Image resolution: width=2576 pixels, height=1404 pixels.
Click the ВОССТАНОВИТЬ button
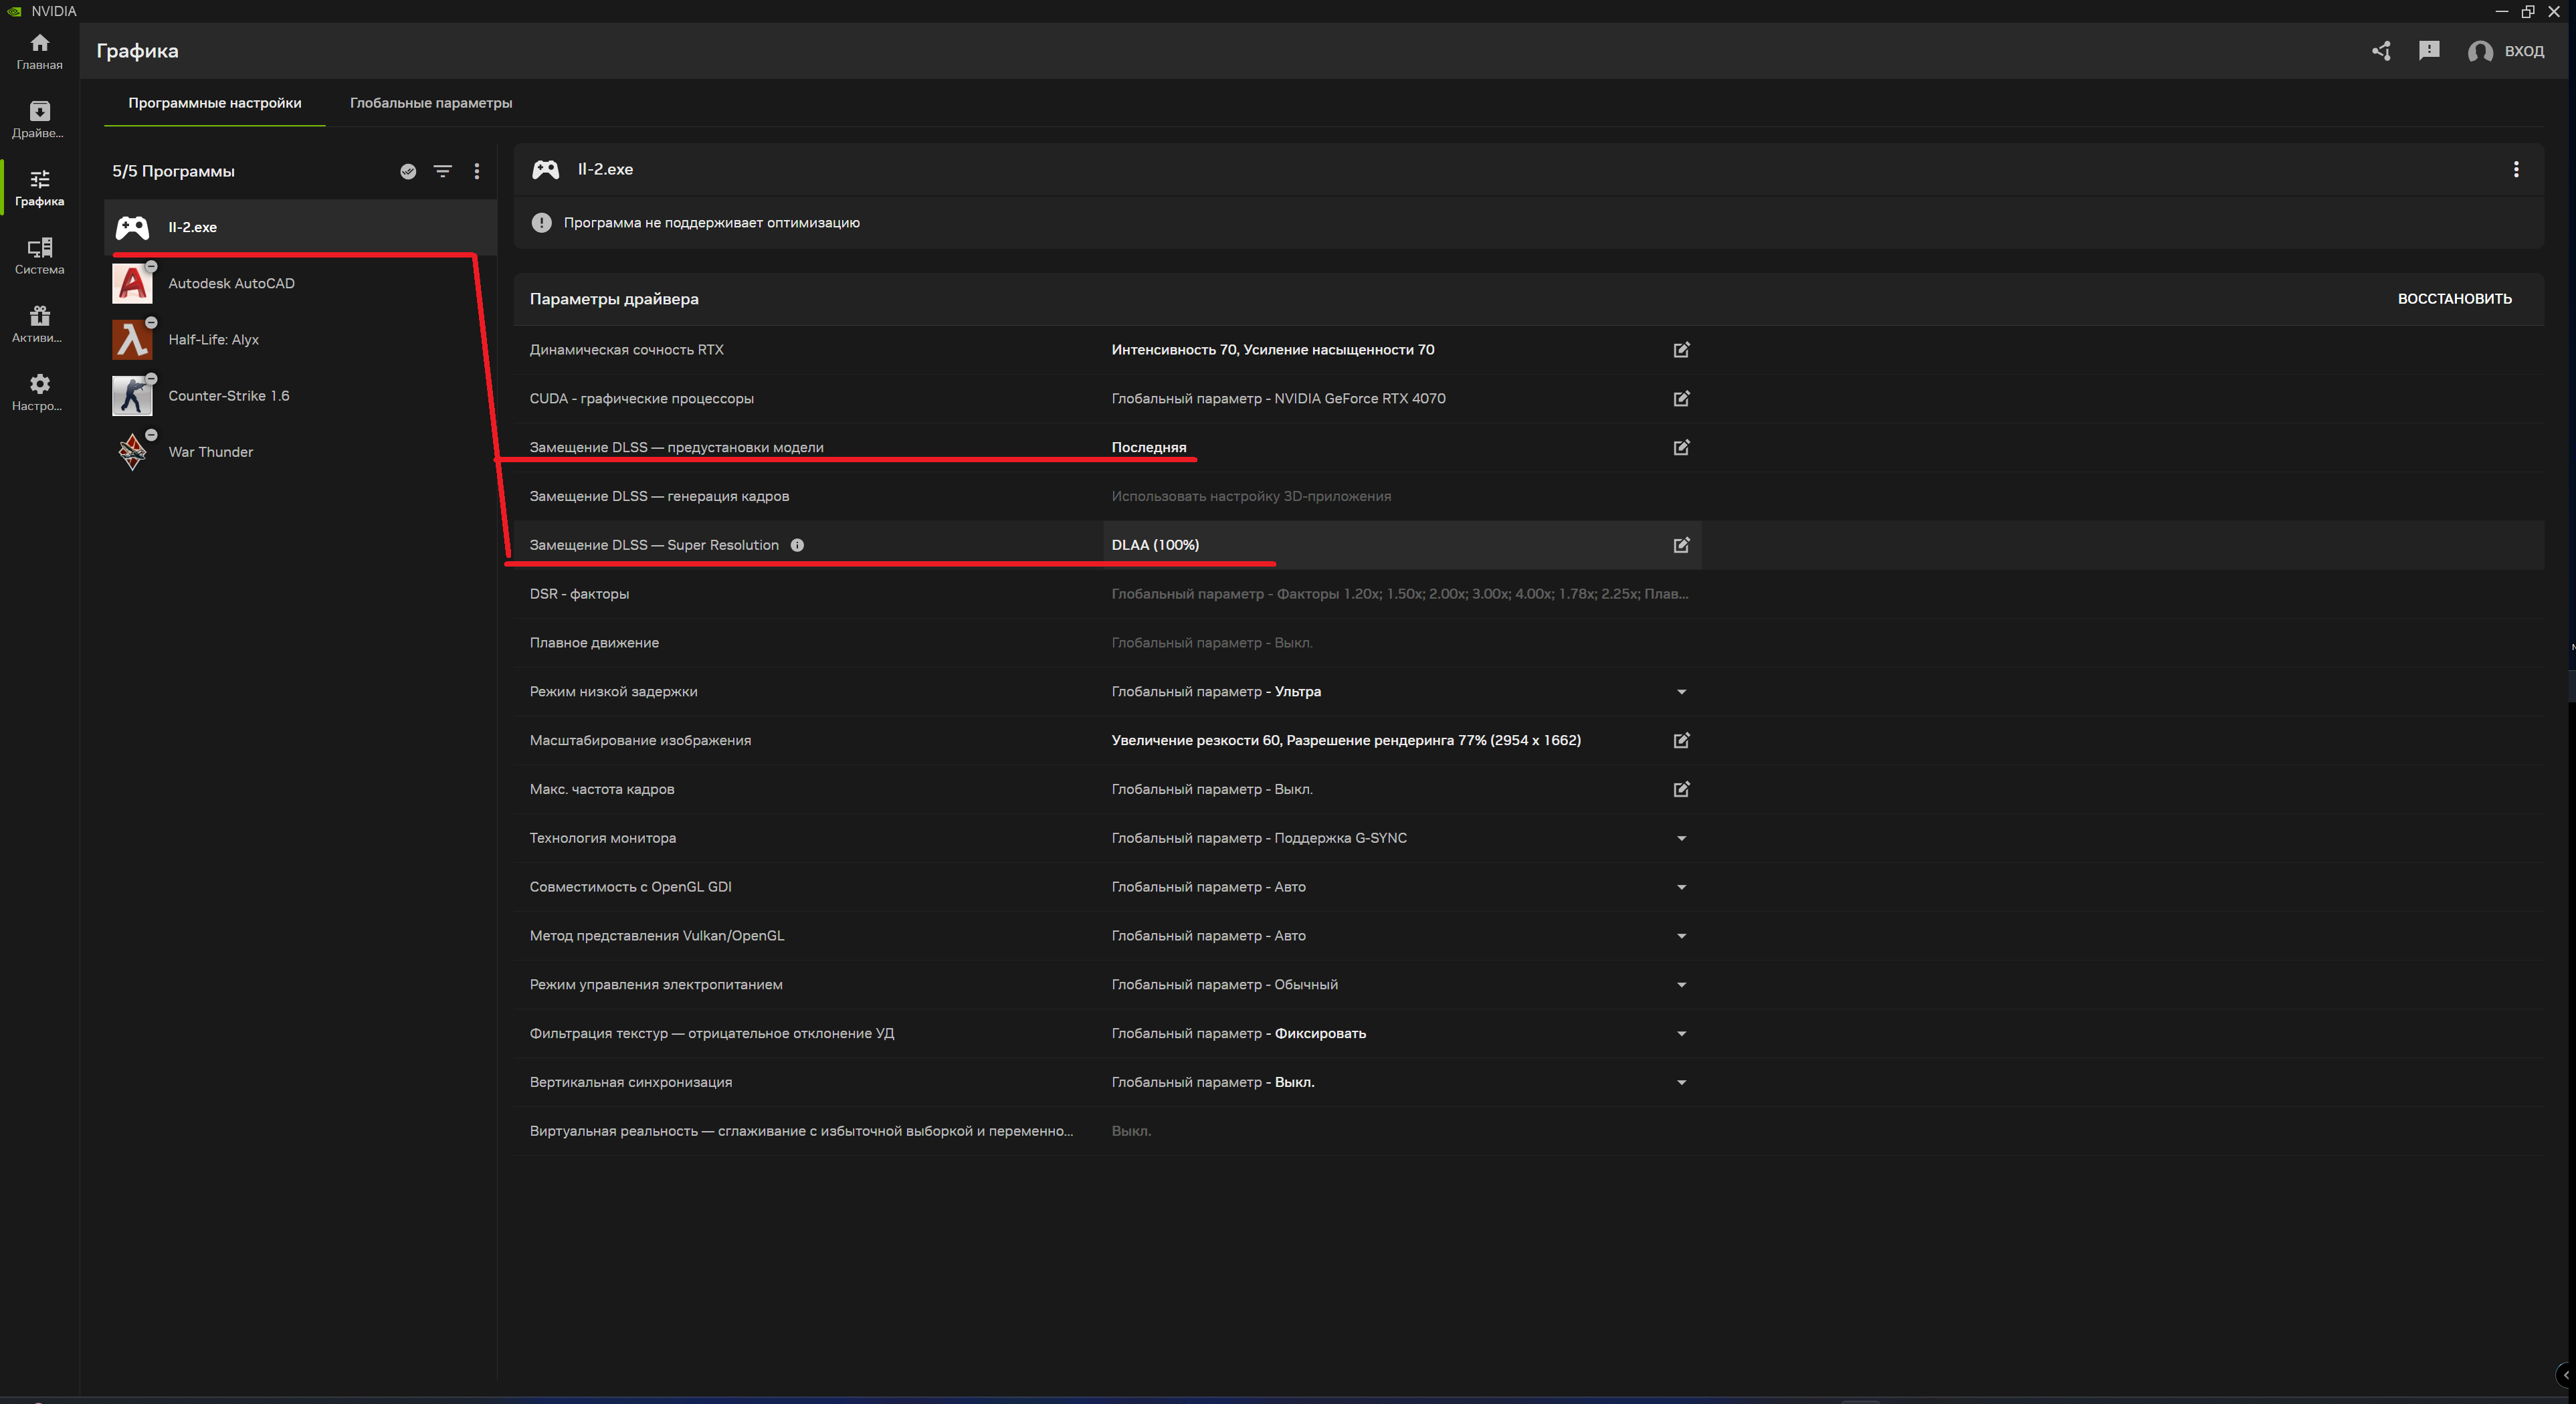tap(2454, 299)
